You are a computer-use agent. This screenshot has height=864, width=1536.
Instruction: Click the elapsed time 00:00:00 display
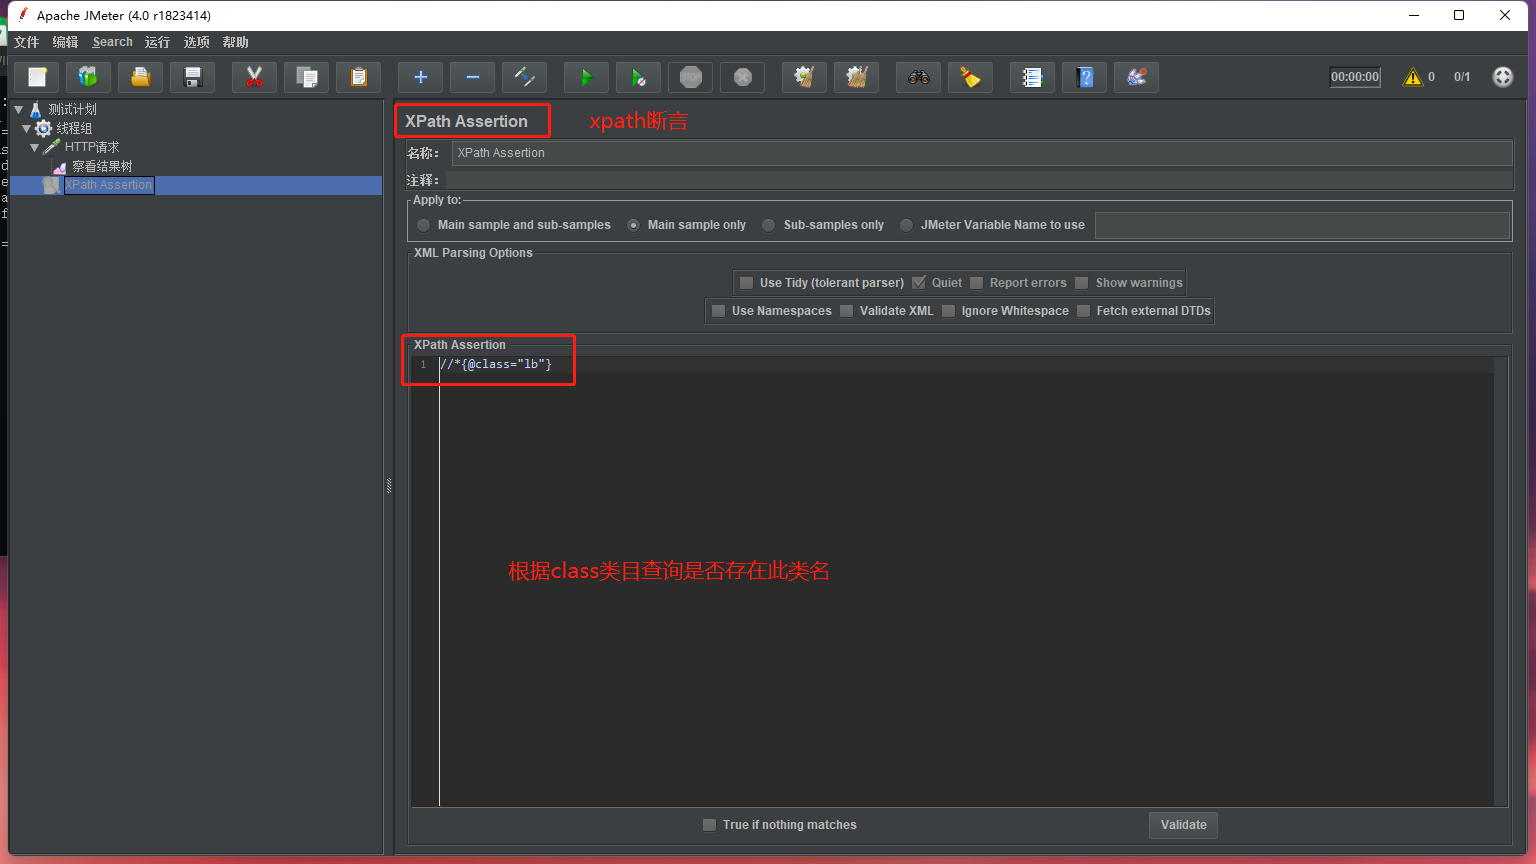point(1355,77)
